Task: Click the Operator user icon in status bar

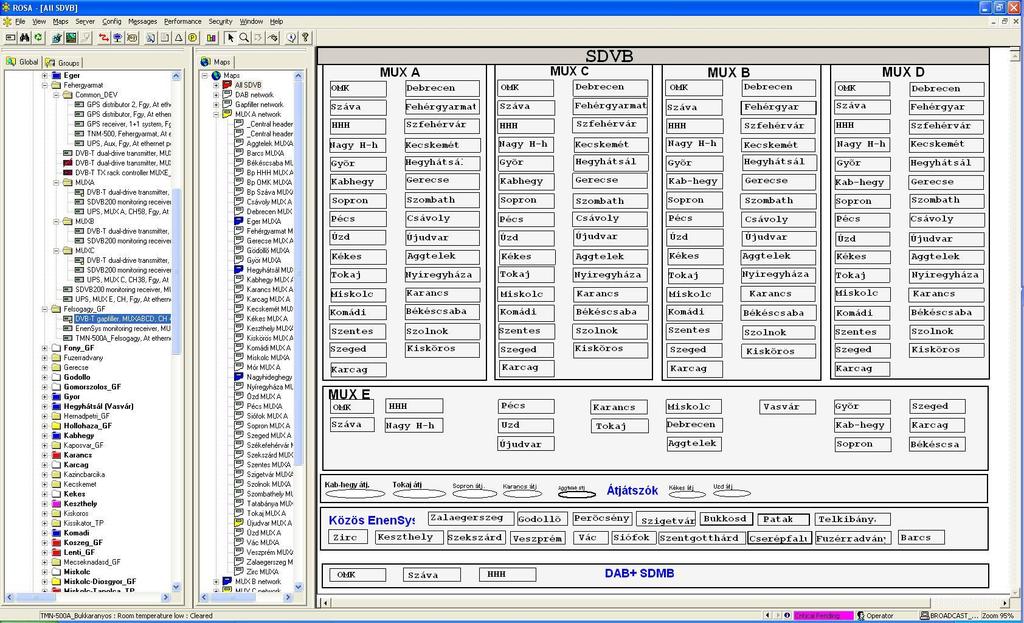Action: tap(861, 615)
